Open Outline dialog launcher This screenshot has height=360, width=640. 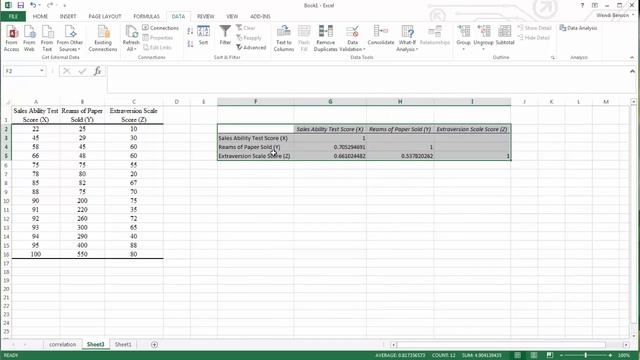(553, 58)
